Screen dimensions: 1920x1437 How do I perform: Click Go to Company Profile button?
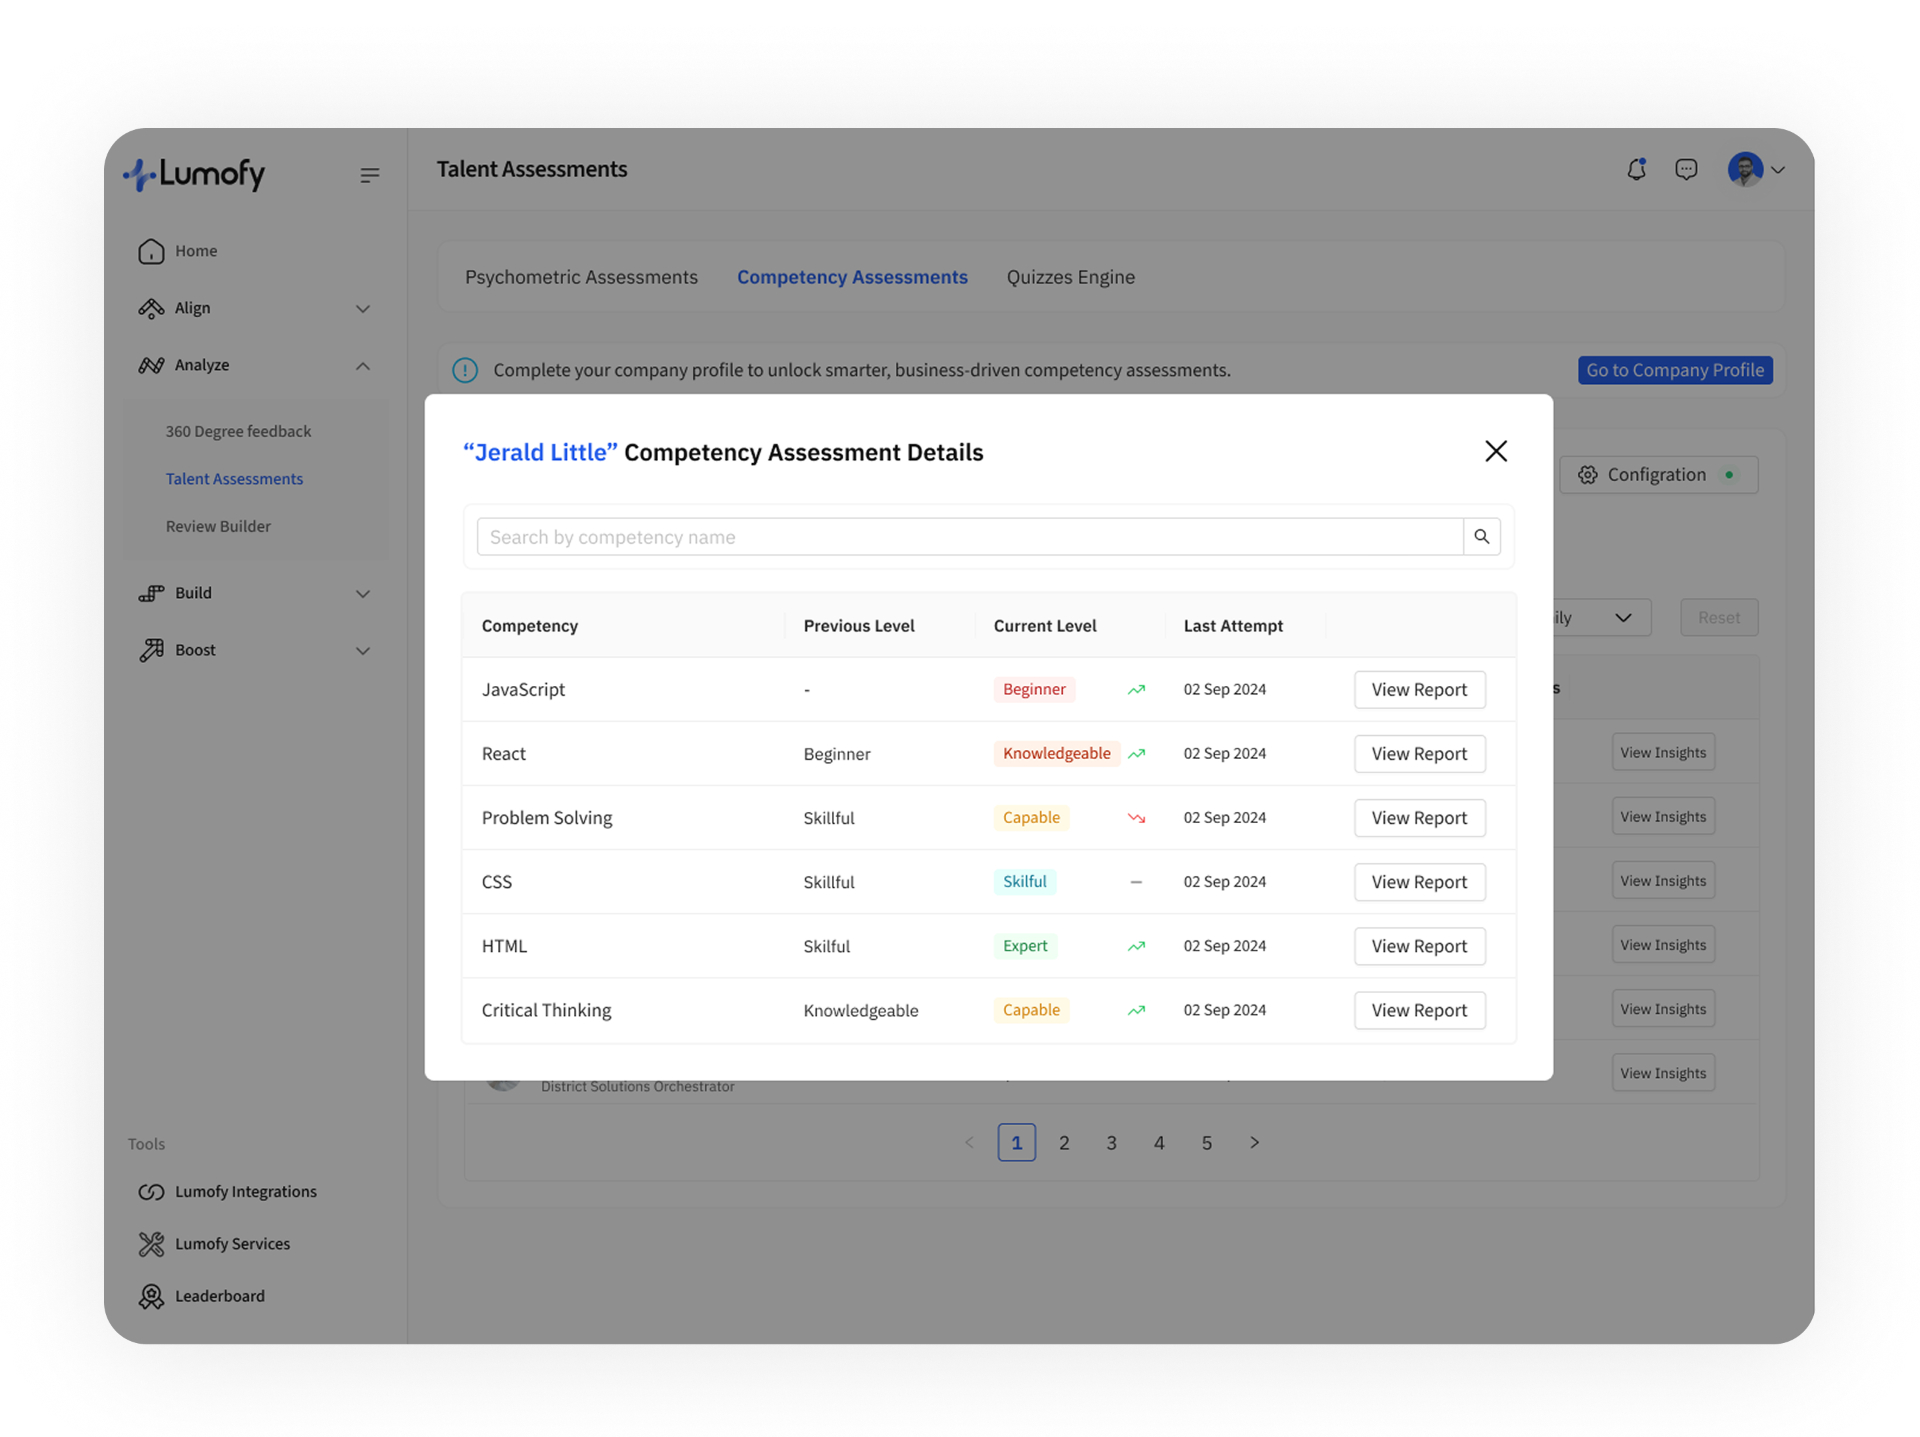tap(1675, 370)
